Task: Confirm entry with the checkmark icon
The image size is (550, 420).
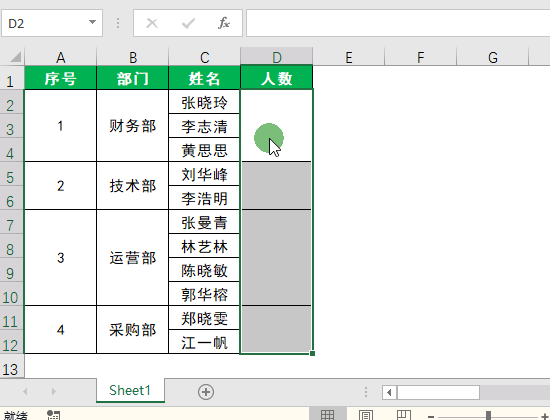Action: pos(188,23)
